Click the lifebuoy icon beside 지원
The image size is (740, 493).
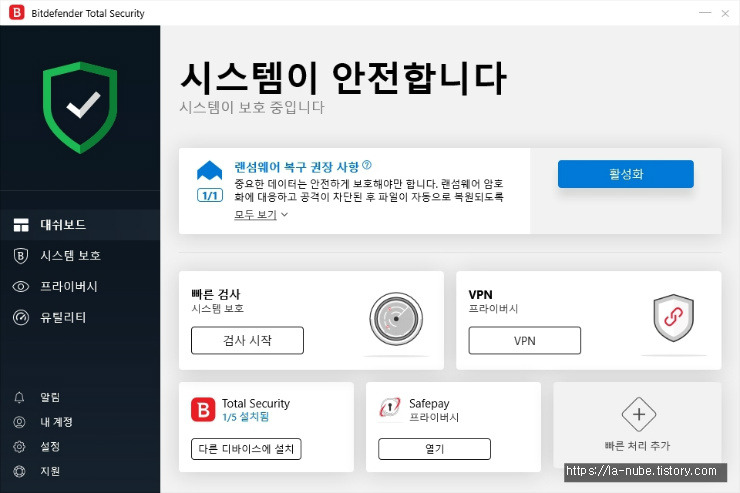click(x=19, y=471)
